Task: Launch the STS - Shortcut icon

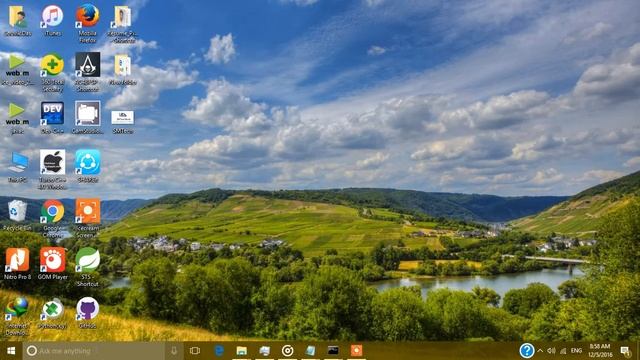Action: (87, 267)
